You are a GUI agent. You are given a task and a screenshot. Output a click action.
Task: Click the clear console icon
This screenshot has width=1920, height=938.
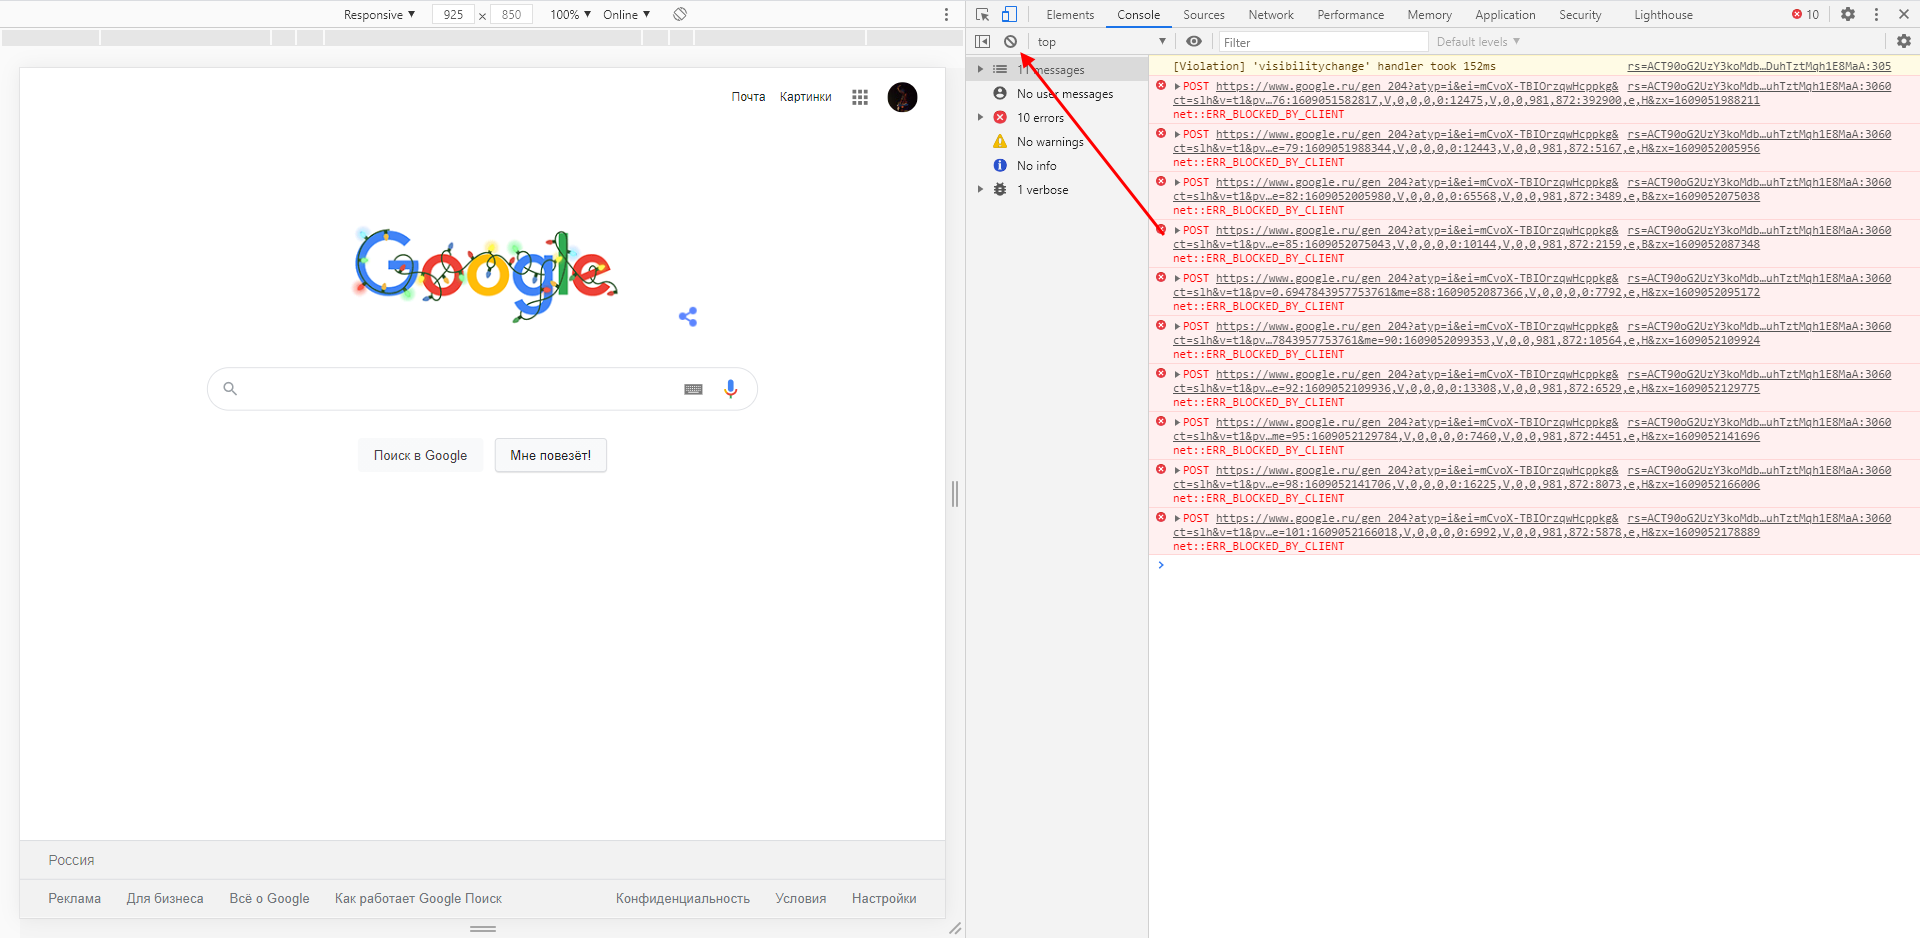click(x=1011, y=42)
